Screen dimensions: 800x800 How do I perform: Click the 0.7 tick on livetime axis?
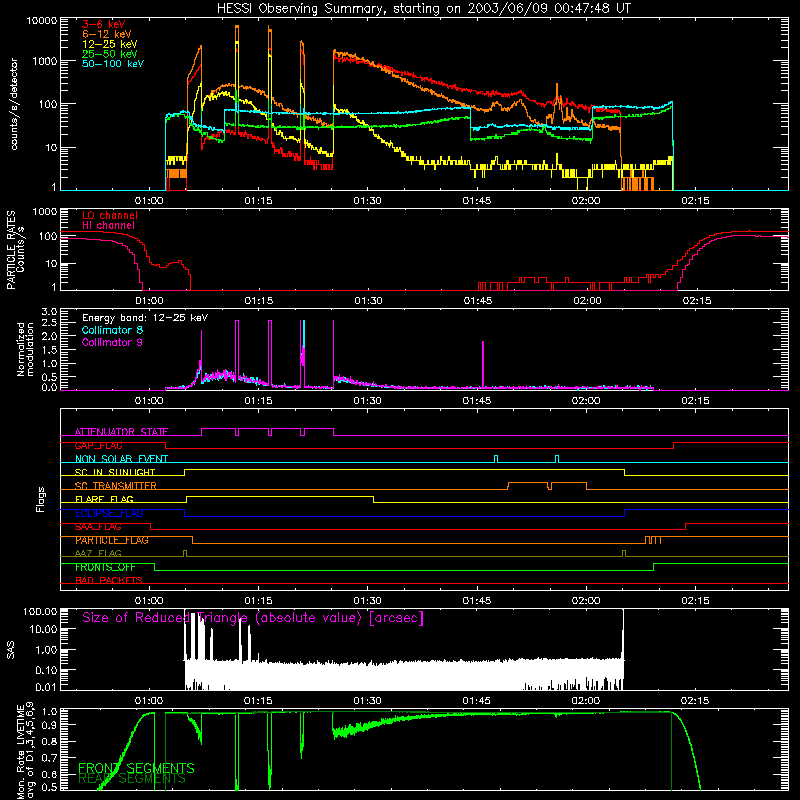click(x=49, y=758)
